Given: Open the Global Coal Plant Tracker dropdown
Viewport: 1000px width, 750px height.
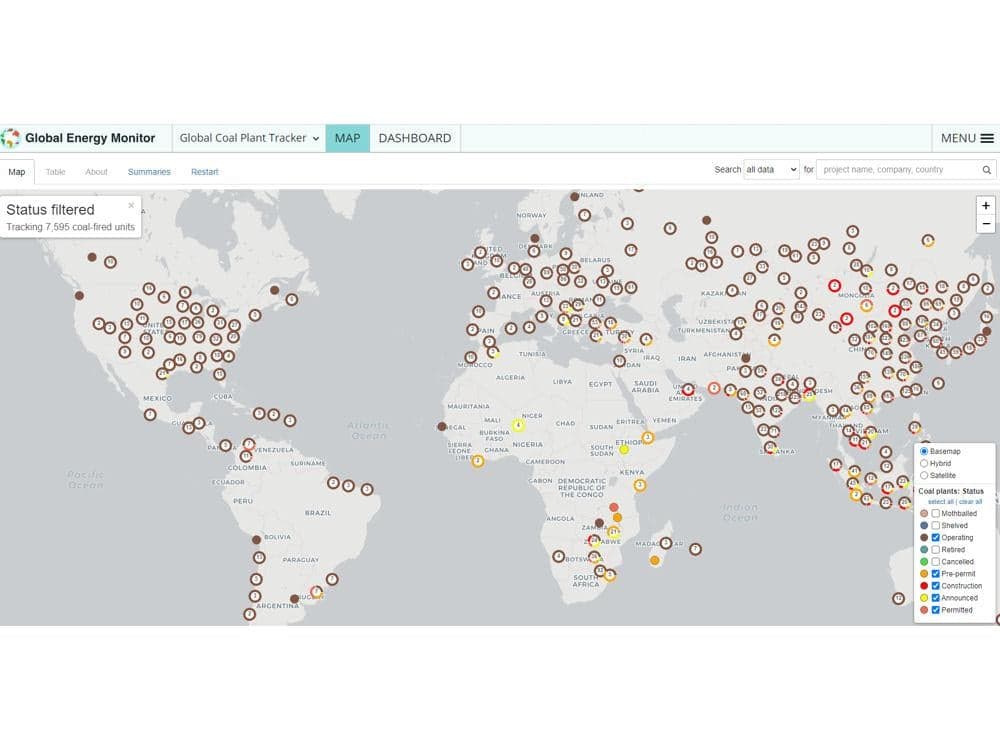Looking at the screenshot, I should pos(249,138).
